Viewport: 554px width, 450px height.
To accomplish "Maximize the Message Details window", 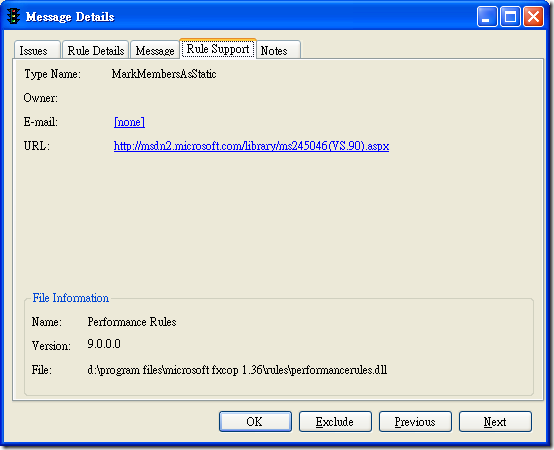I will (x=510, y=16).
